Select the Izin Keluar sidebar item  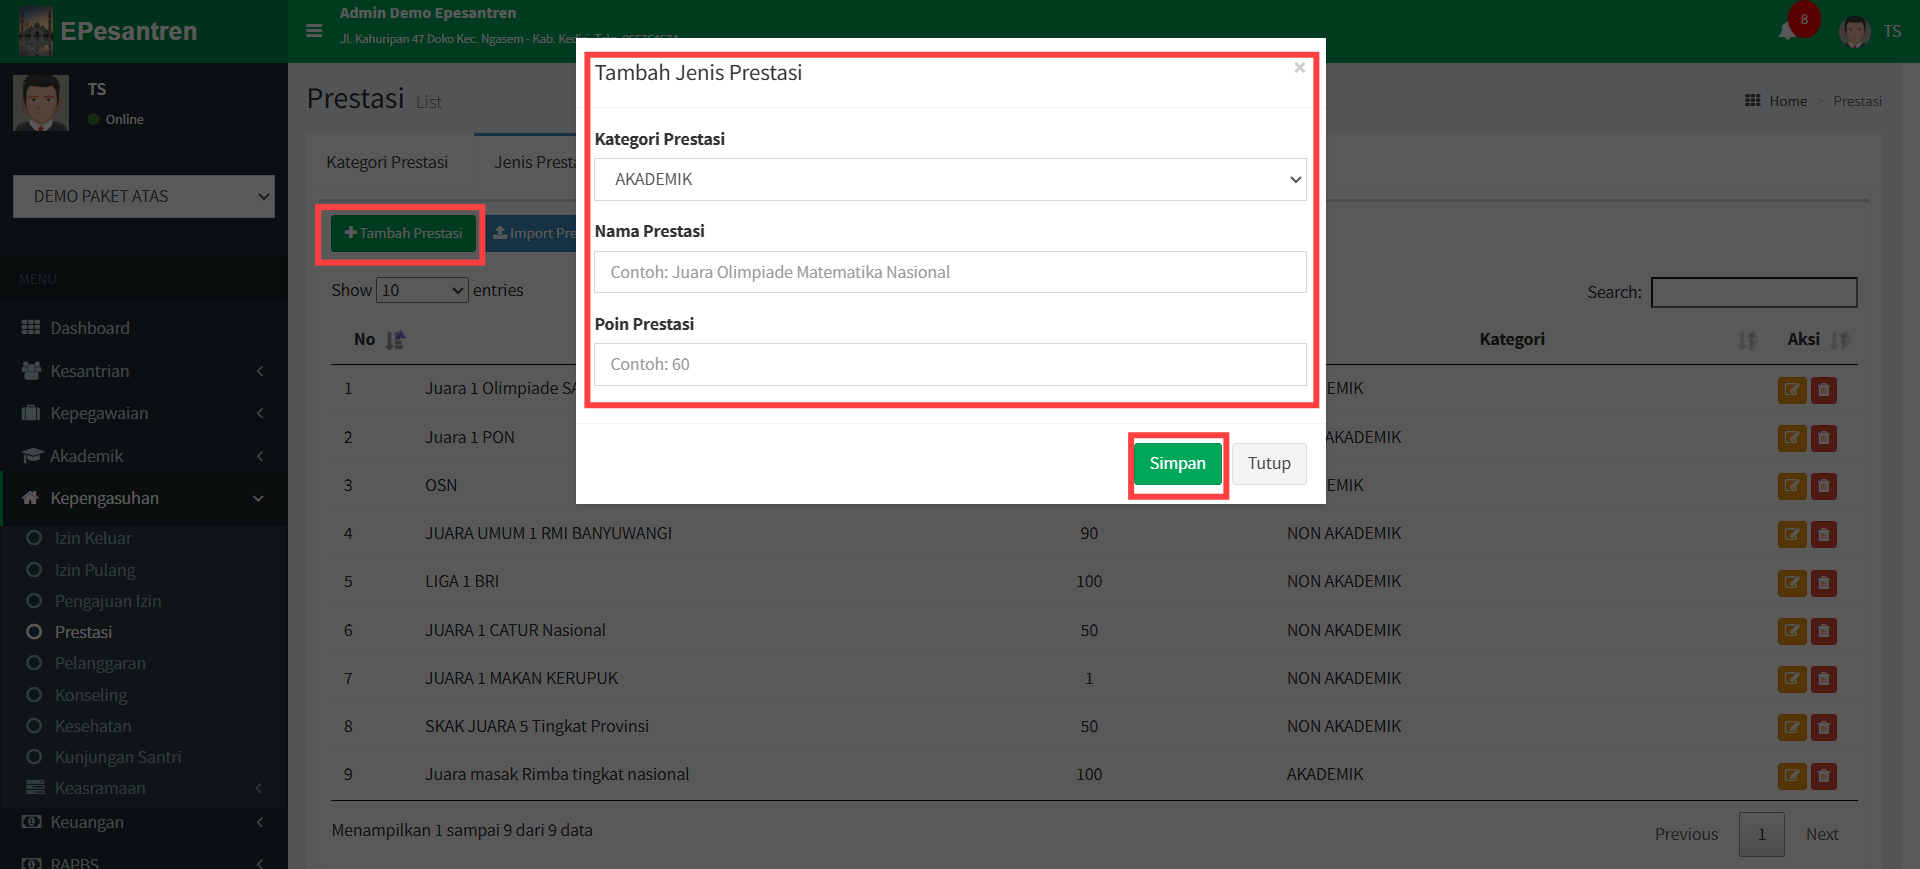pyautogui.click(x=93, y=538)
